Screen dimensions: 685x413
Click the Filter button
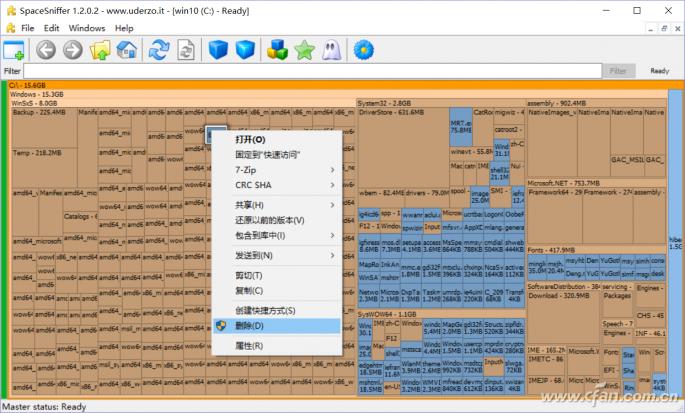click(618, 71)
